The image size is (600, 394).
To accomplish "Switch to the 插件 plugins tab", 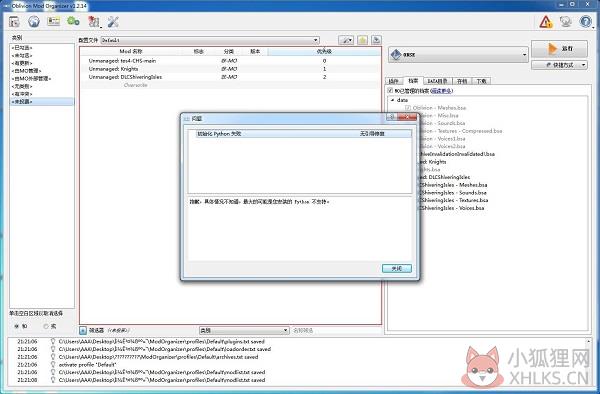I will pos(394,81).
